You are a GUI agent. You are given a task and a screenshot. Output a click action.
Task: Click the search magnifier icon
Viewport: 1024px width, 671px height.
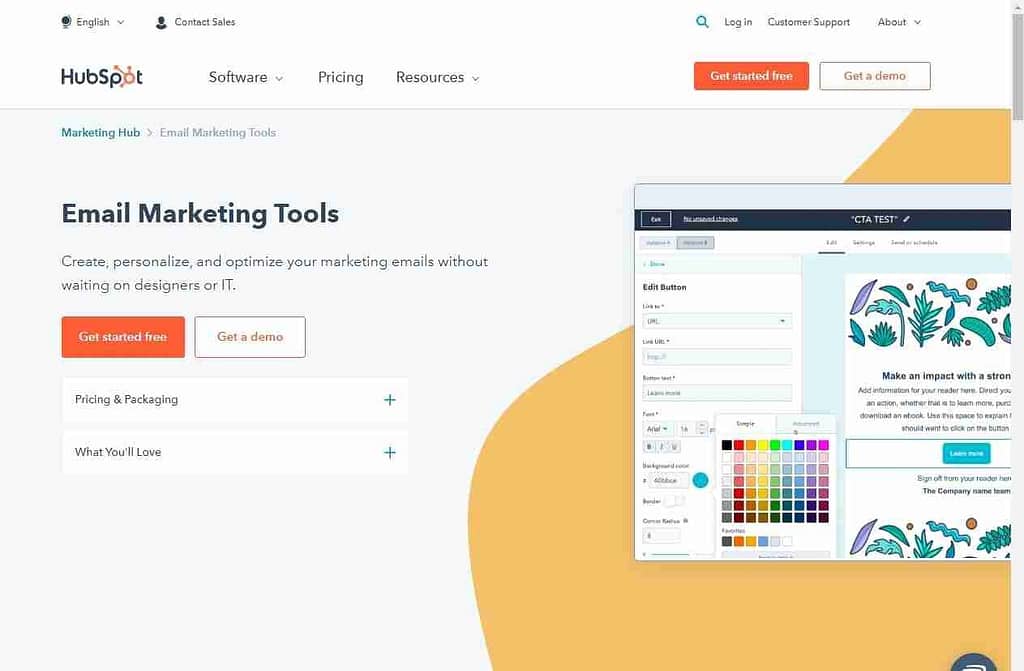(x=702, y=22)
